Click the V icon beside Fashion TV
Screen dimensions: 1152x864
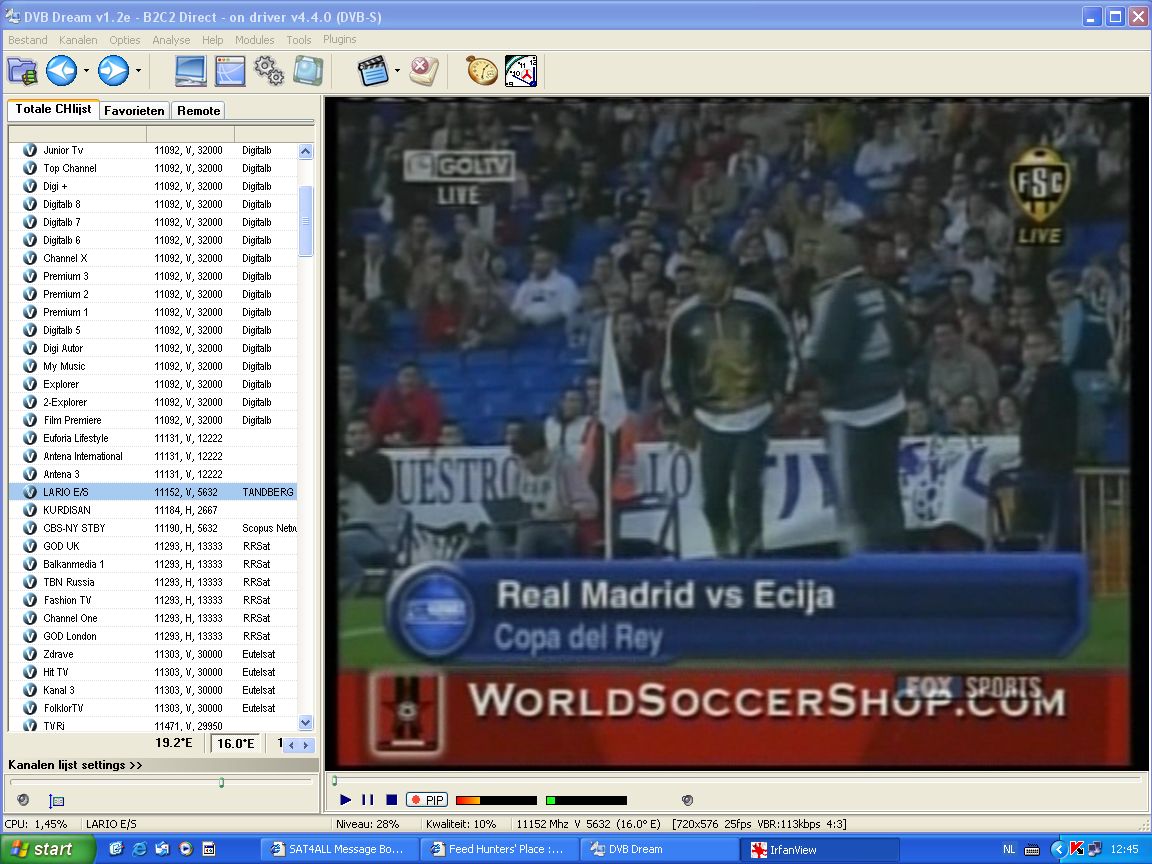pos(29,600)
